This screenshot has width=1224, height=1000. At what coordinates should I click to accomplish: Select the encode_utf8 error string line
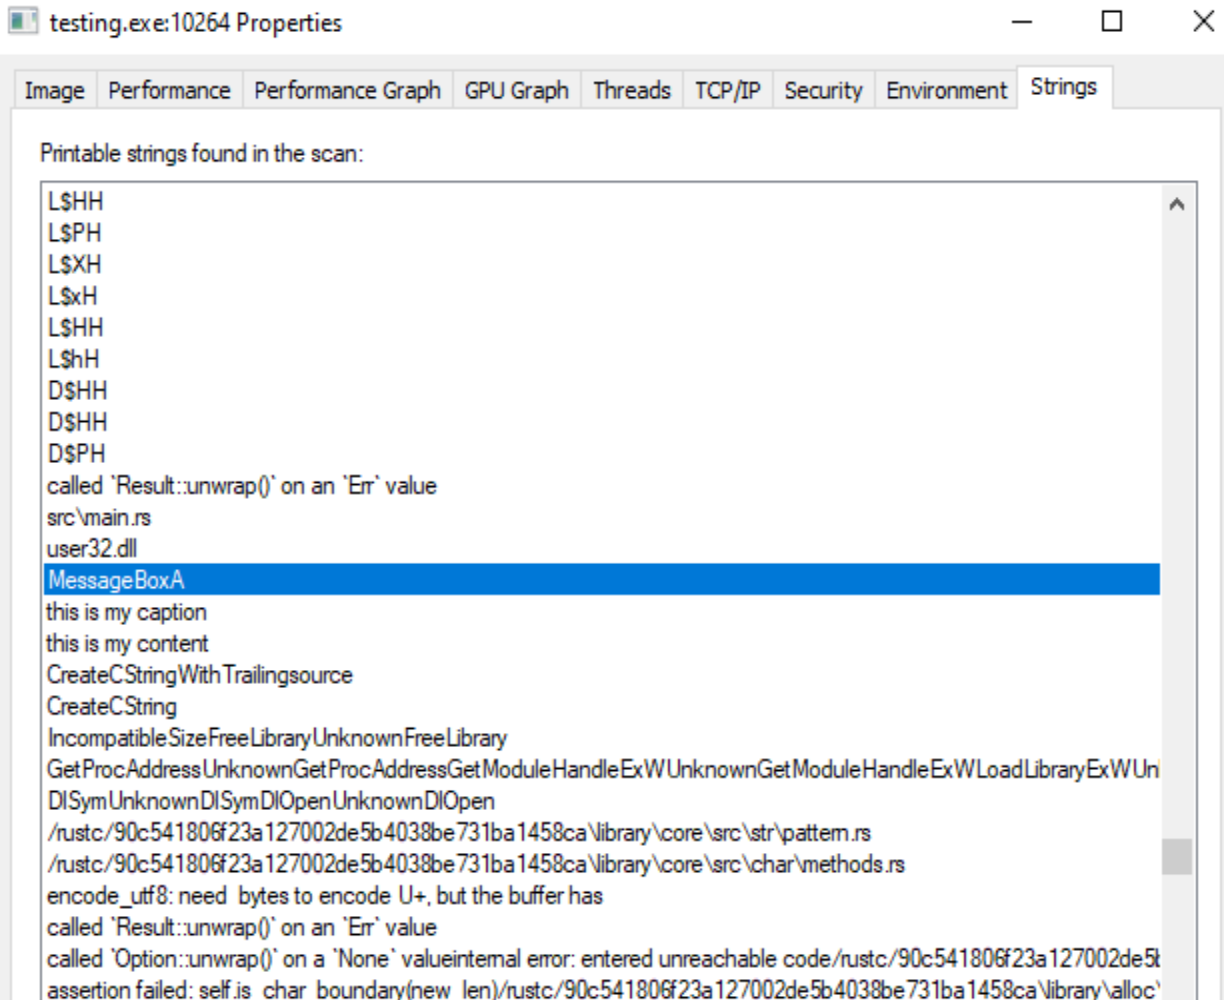tap(325, 895)
